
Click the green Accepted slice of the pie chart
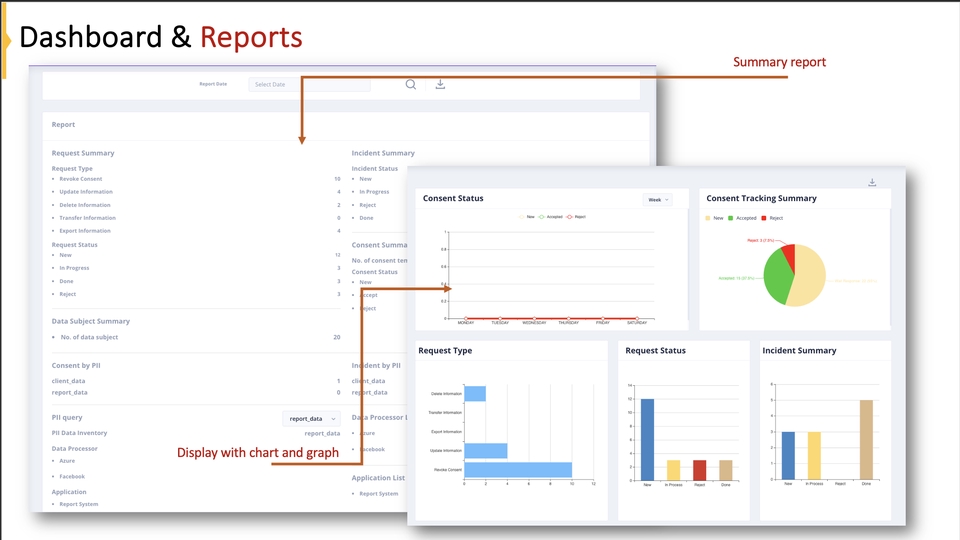click(x=776, y=279)
